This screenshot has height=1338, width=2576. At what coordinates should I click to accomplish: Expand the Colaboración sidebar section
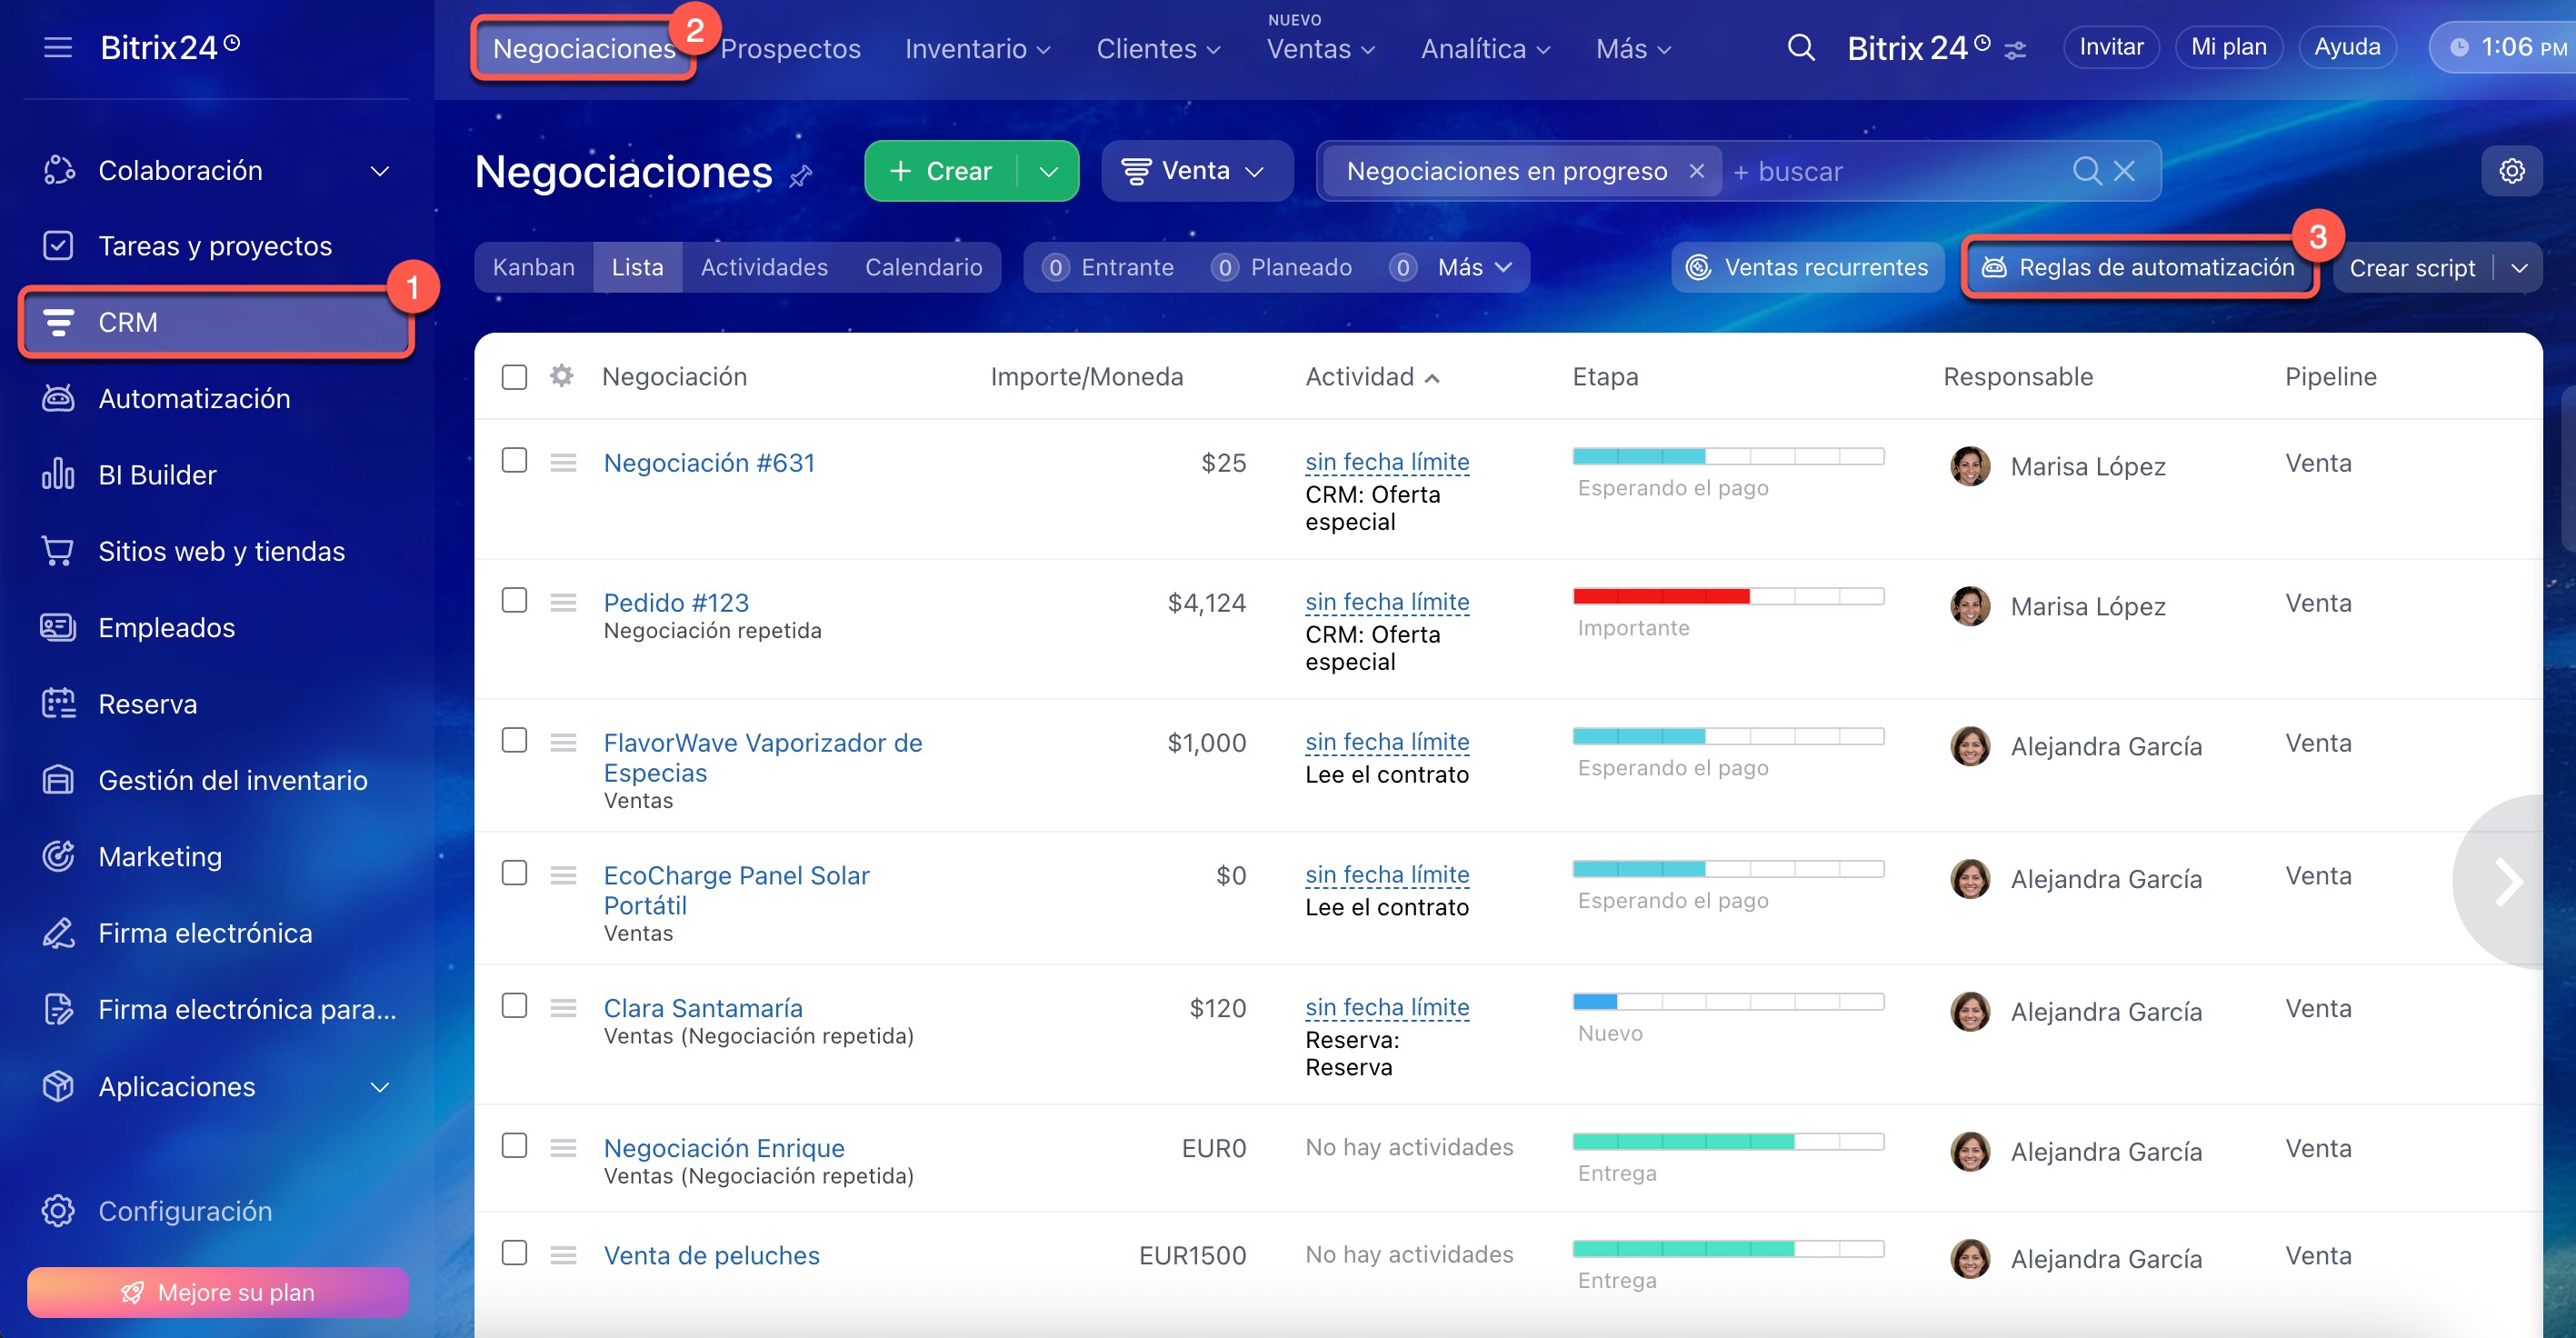pos(379,171)
